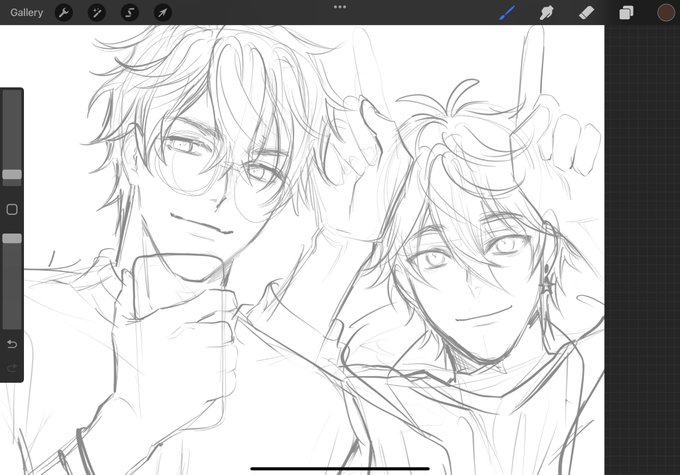Open the Layers panel
680x475 pixels.
tap(626, 13)
